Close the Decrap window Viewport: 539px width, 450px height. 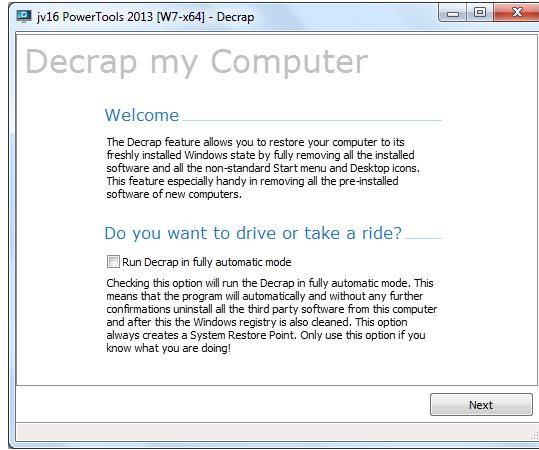(x=517, y=13)
